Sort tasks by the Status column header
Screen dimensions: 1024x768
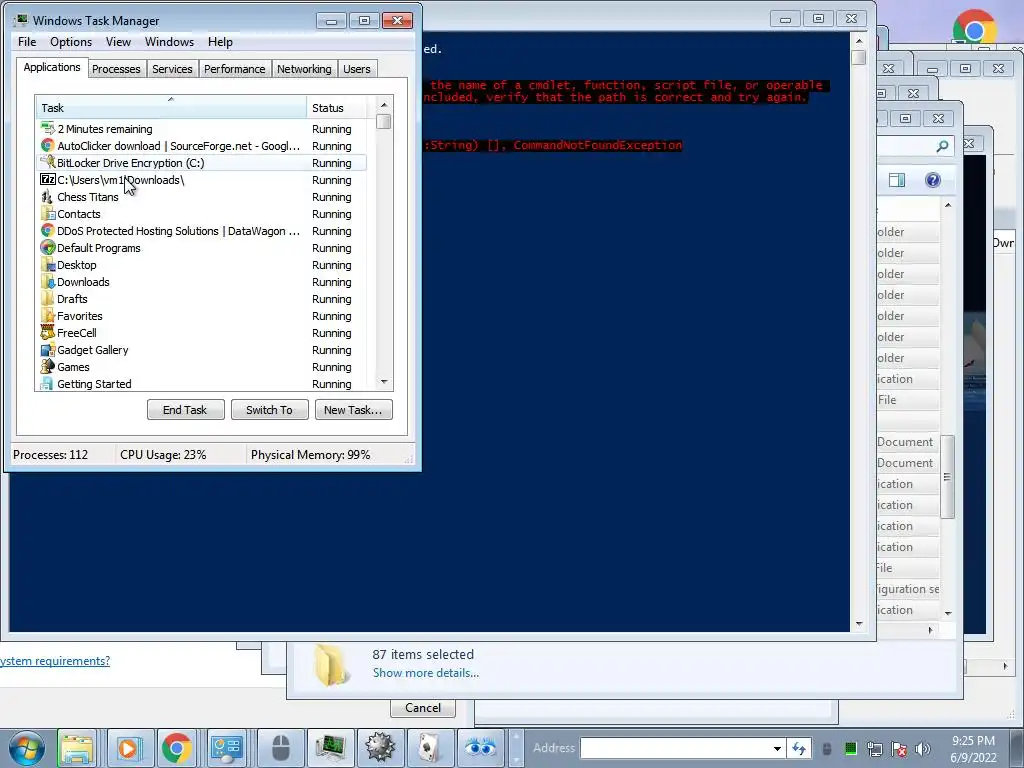click(x=338, y=108)
